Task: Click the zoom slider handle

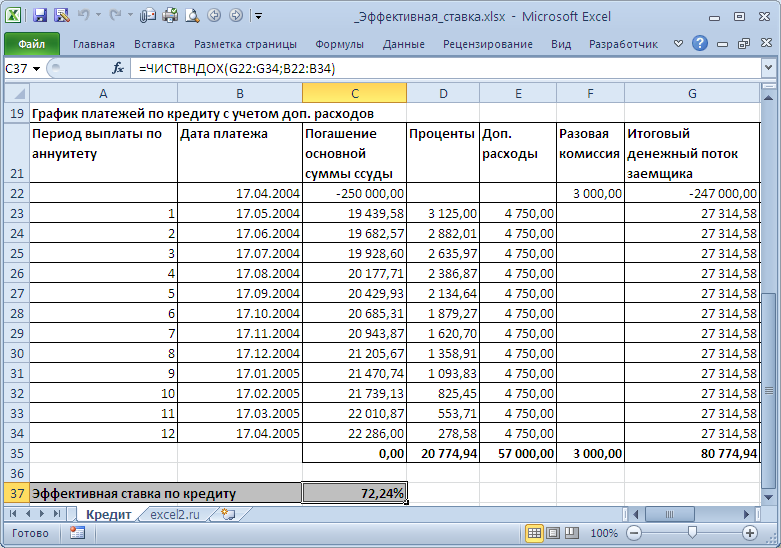Action: [690, 533]
